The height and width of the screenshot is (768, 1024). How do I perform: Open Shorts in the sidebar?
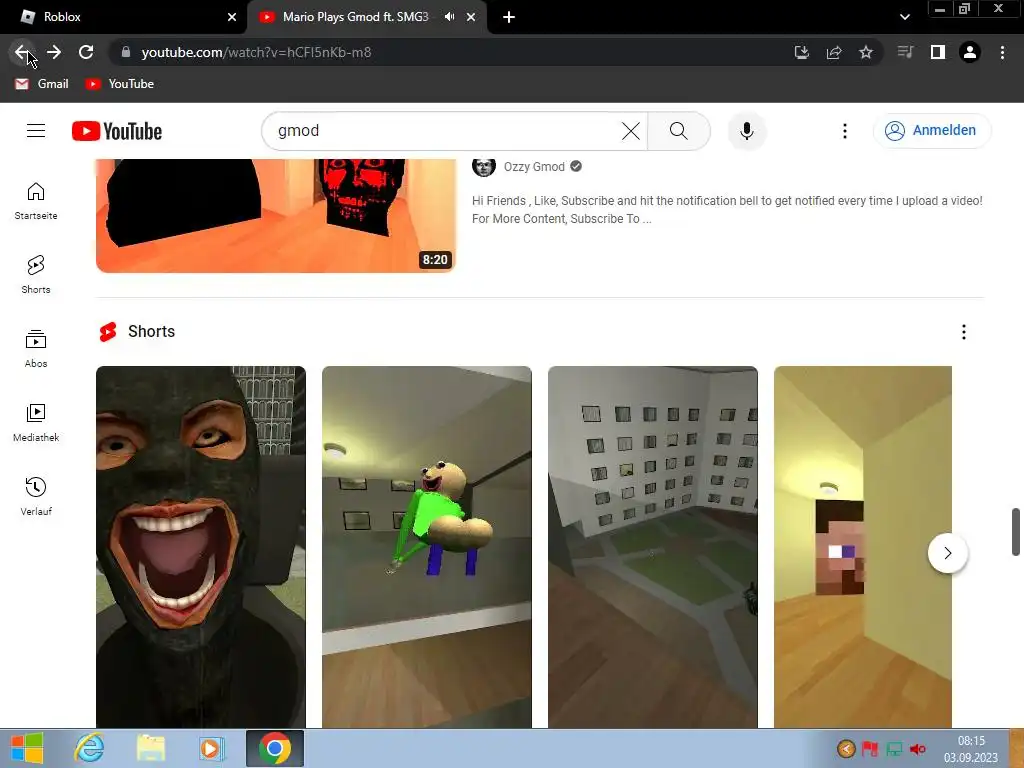[36, 275]
